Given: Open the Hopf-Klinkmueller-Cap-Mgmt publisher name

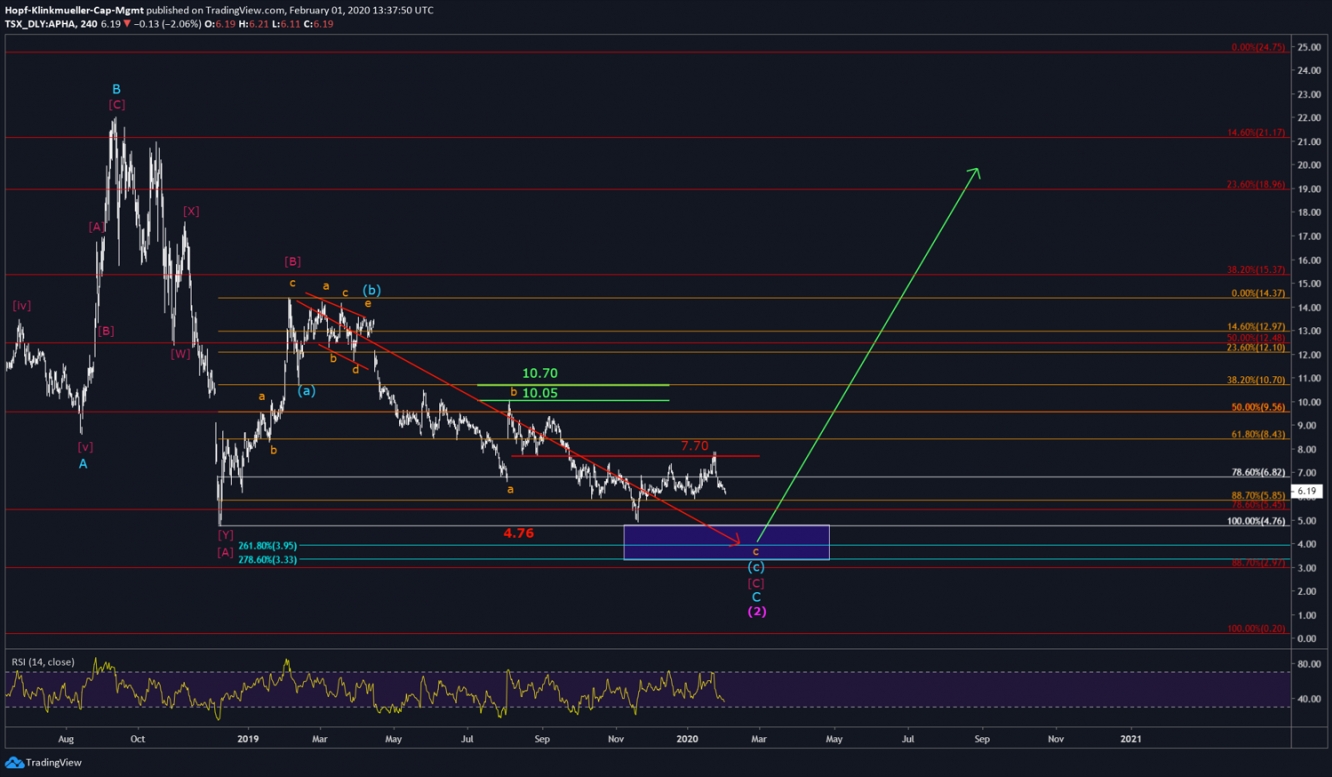Looking at the screenshot, I should pos(75,9).
